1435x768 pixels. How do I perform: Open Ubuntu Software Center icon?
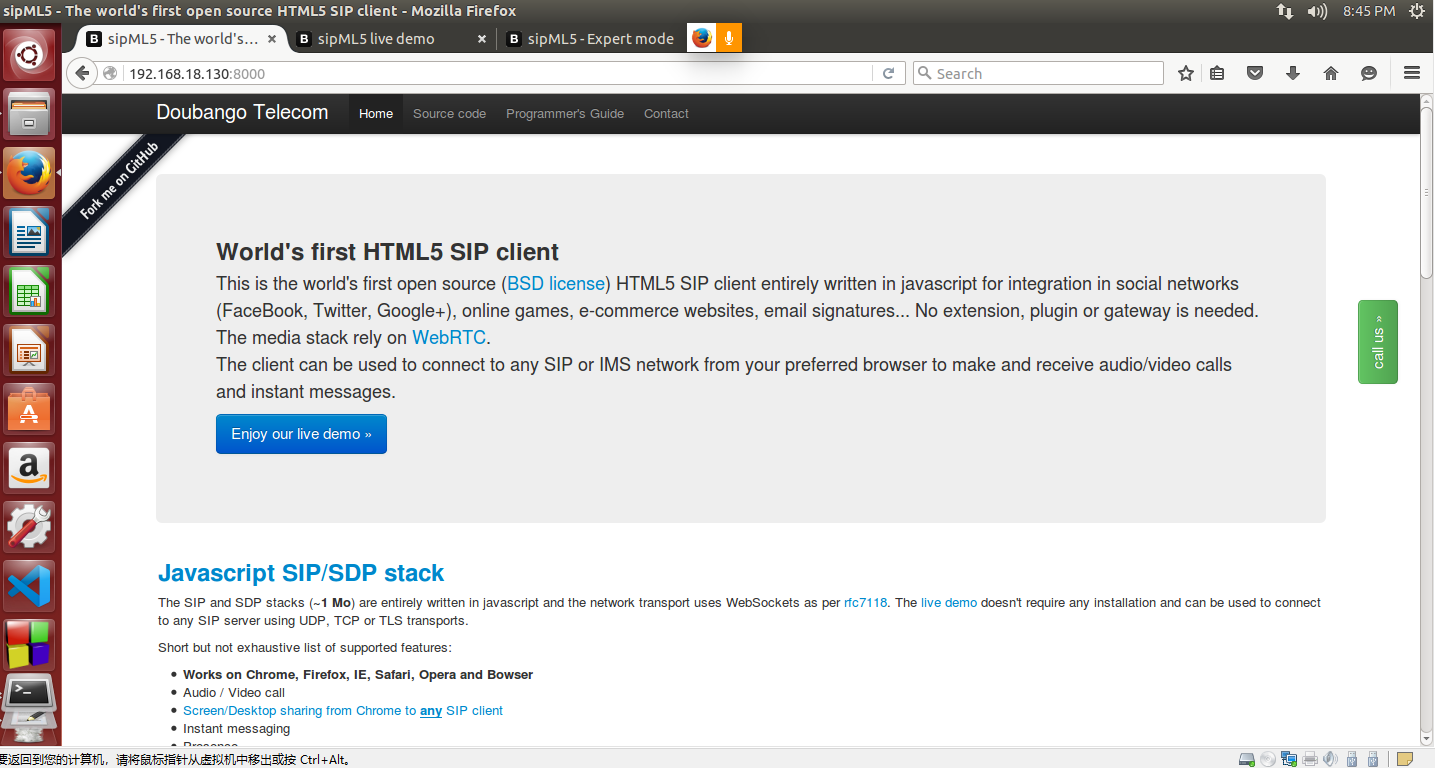point(30,409)
